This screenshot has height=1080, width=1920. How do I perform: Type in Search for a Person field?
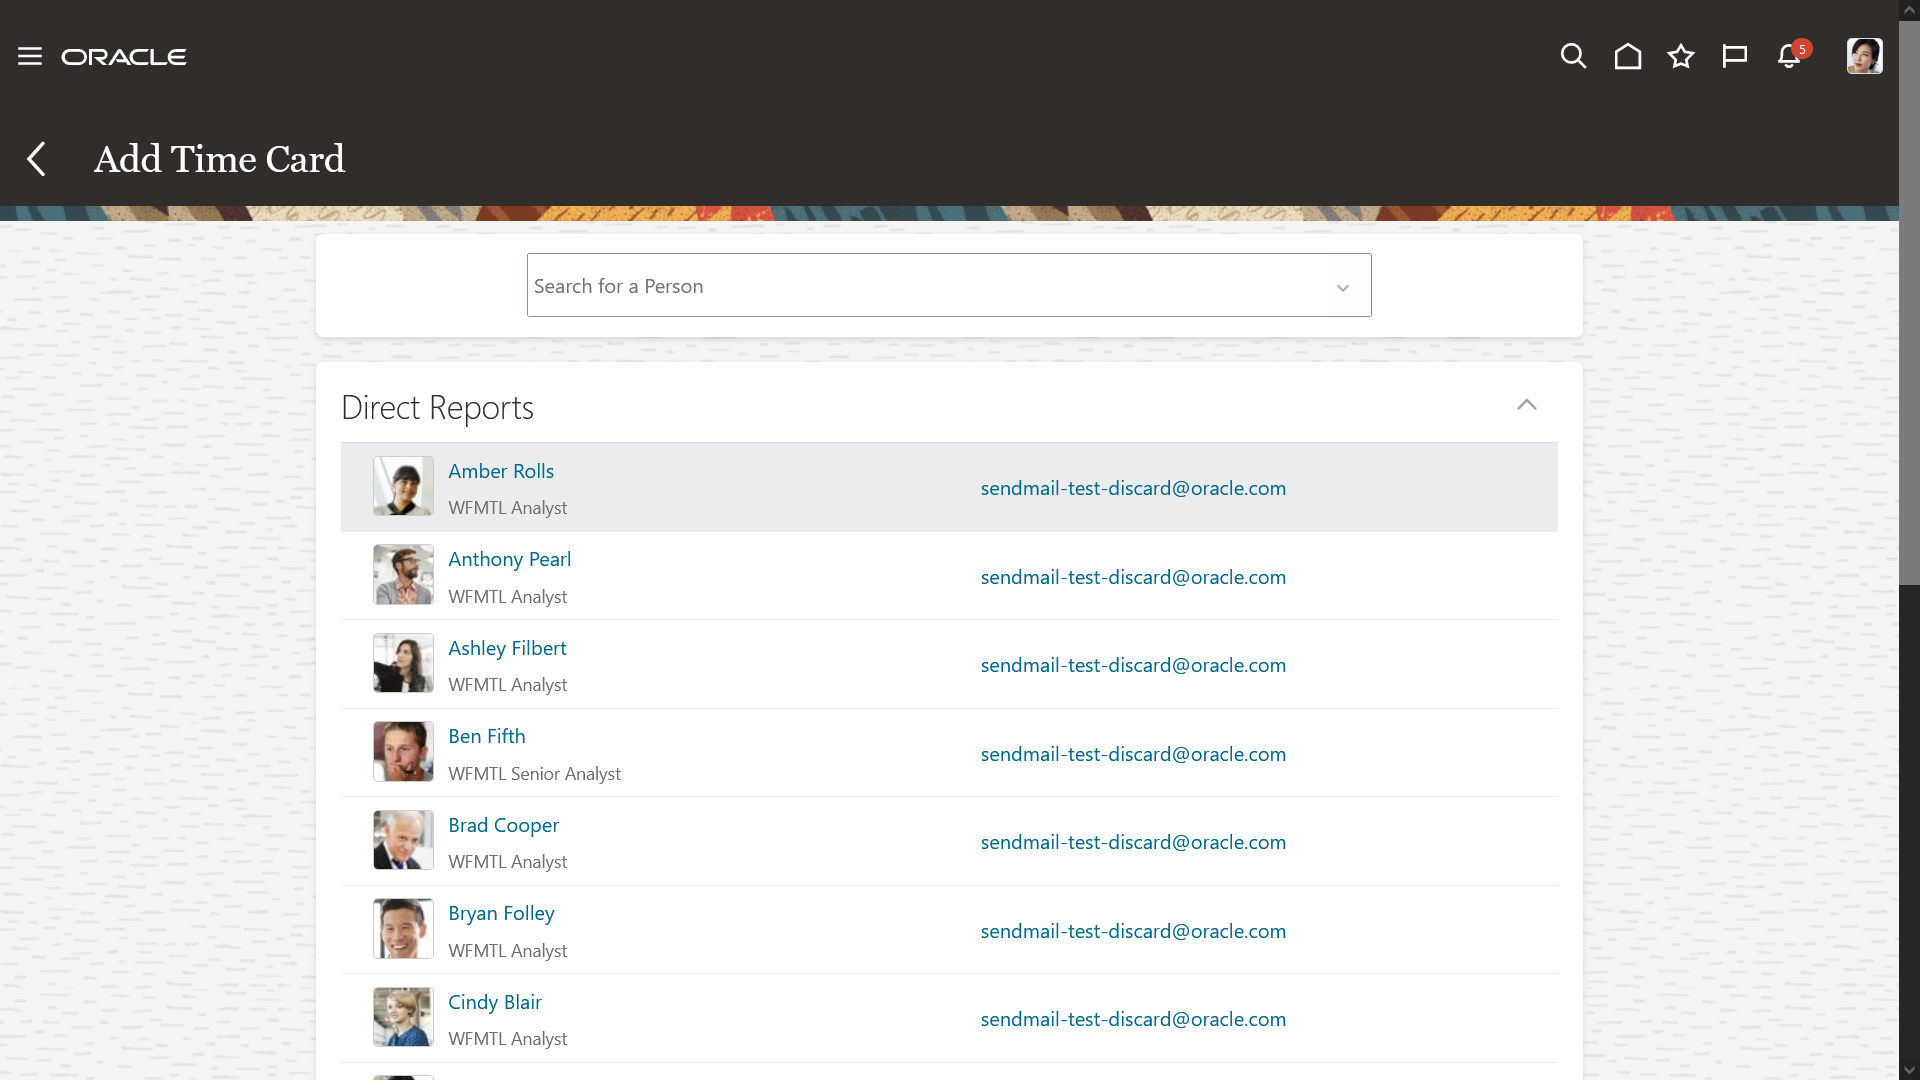click(925, 286)
